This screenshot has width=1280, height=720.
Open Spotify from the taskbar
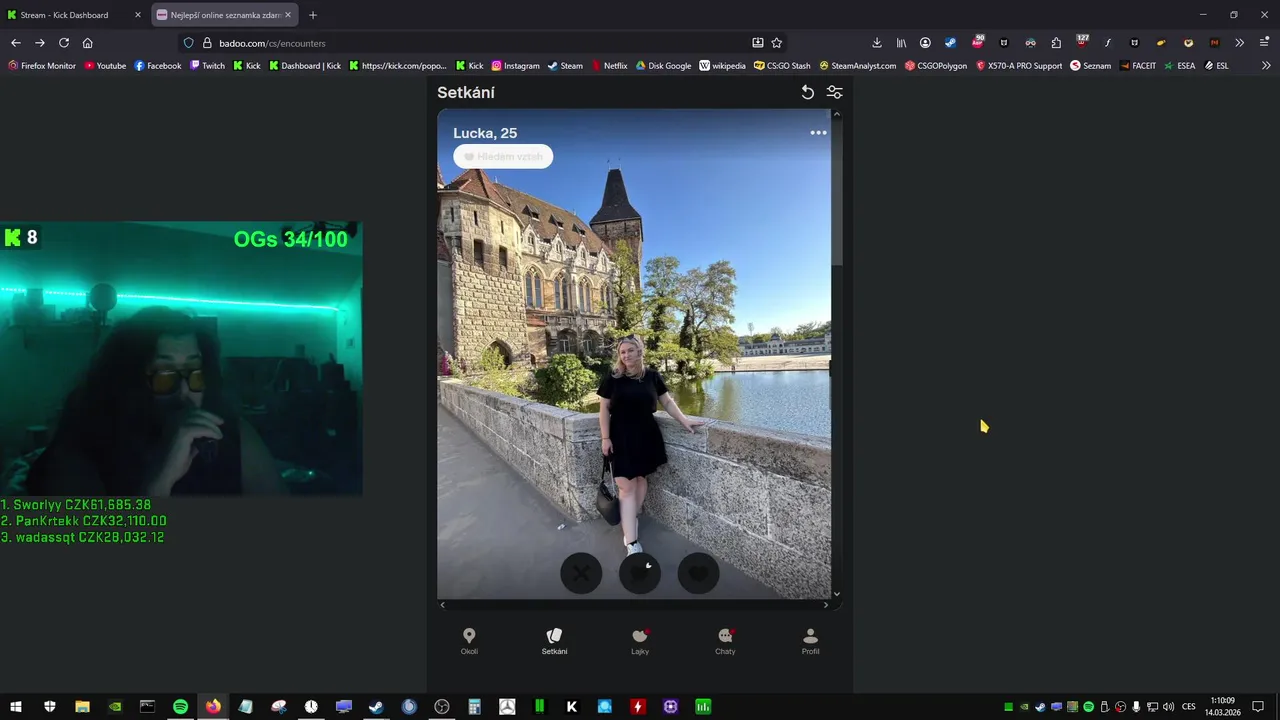[x=180, y=706]
